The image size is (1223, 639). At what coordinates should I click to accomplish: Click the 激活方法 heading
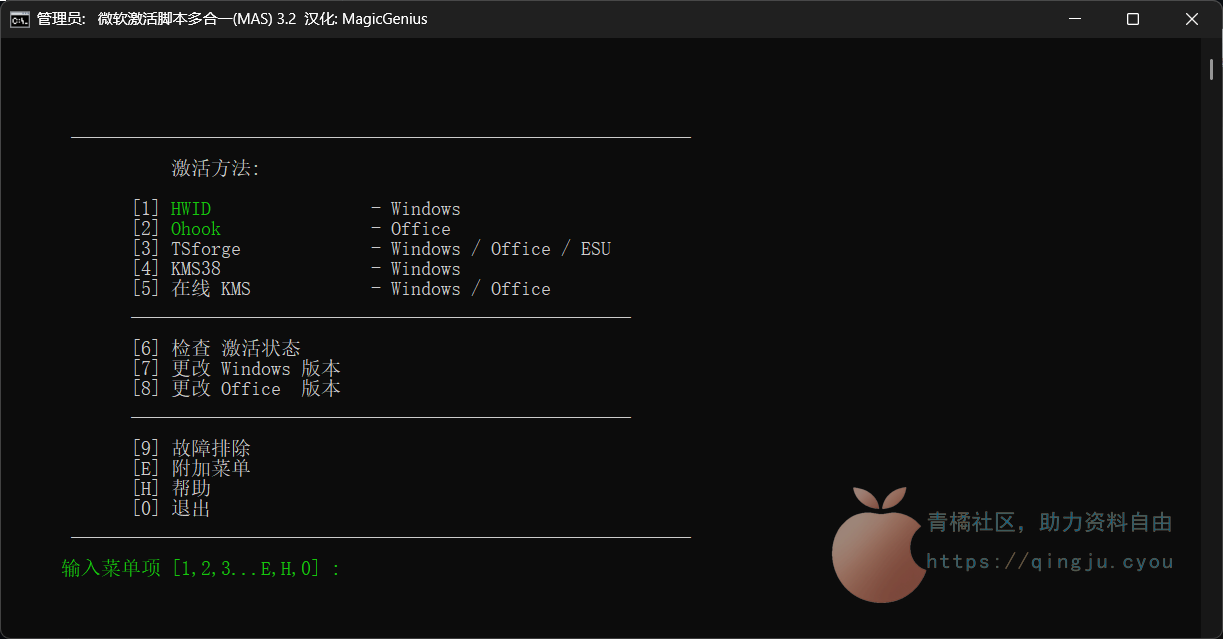coord(215,168)
